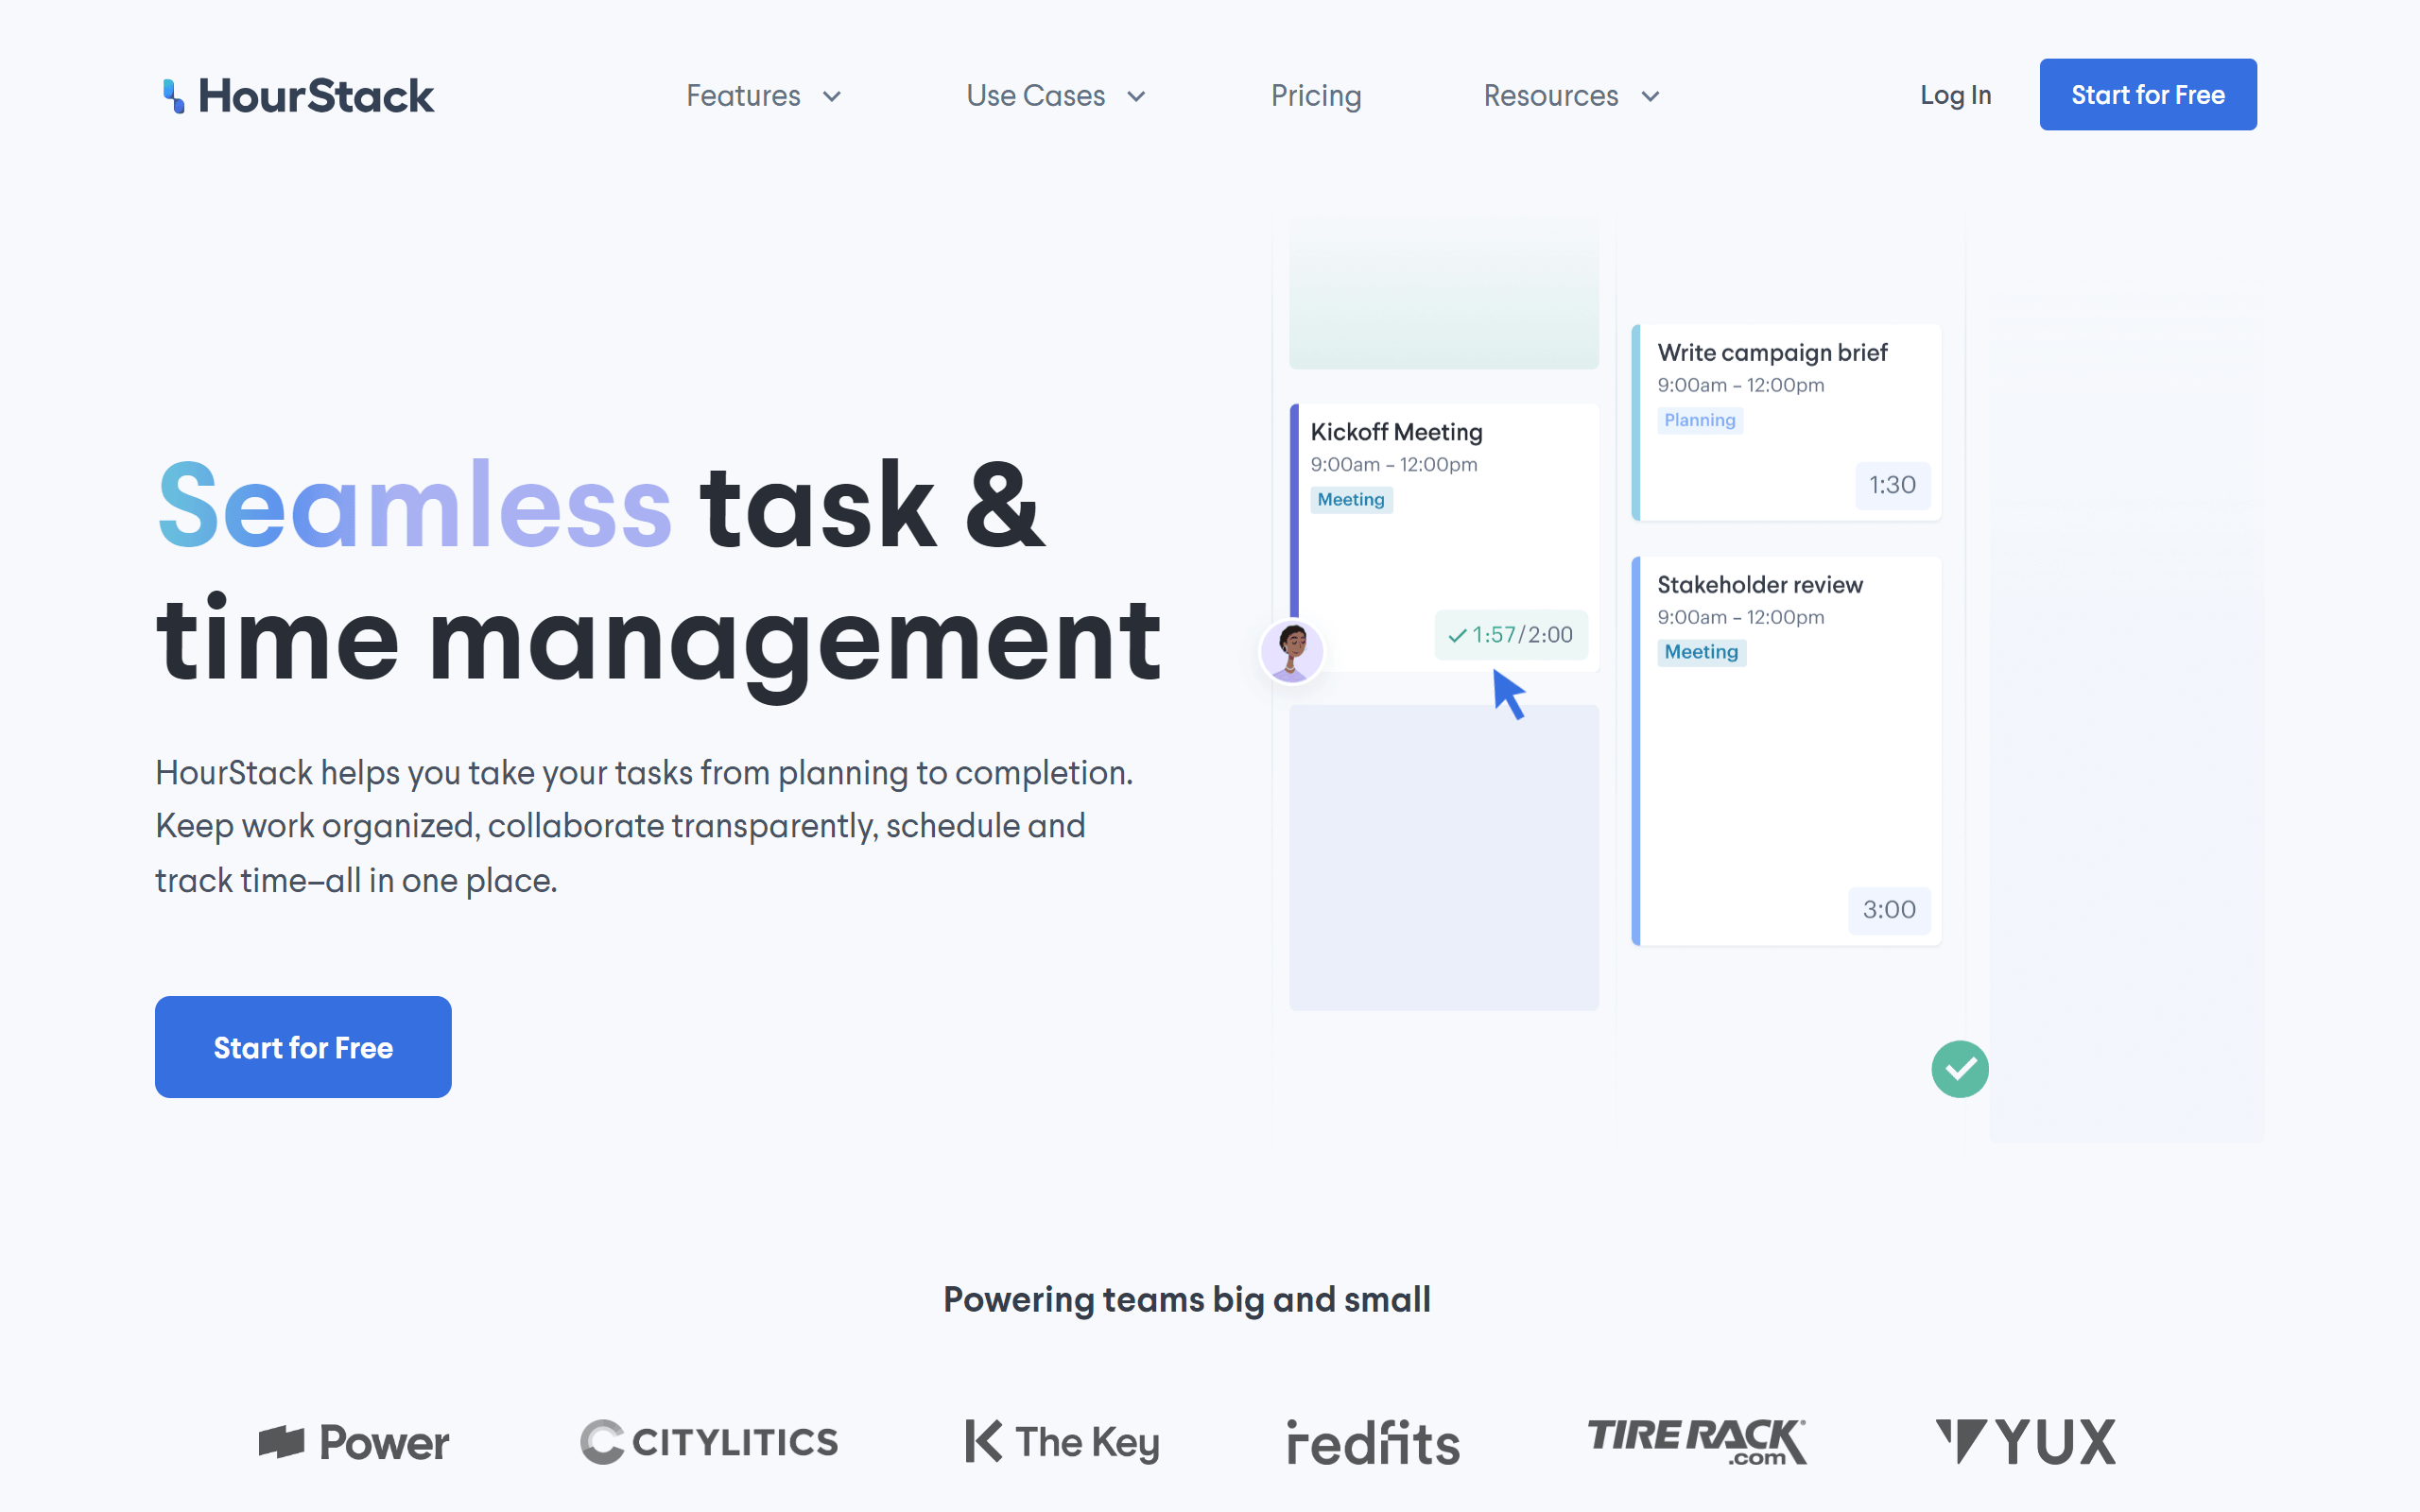
Task: Click the Planning tag
Action: coord(1699,420)
